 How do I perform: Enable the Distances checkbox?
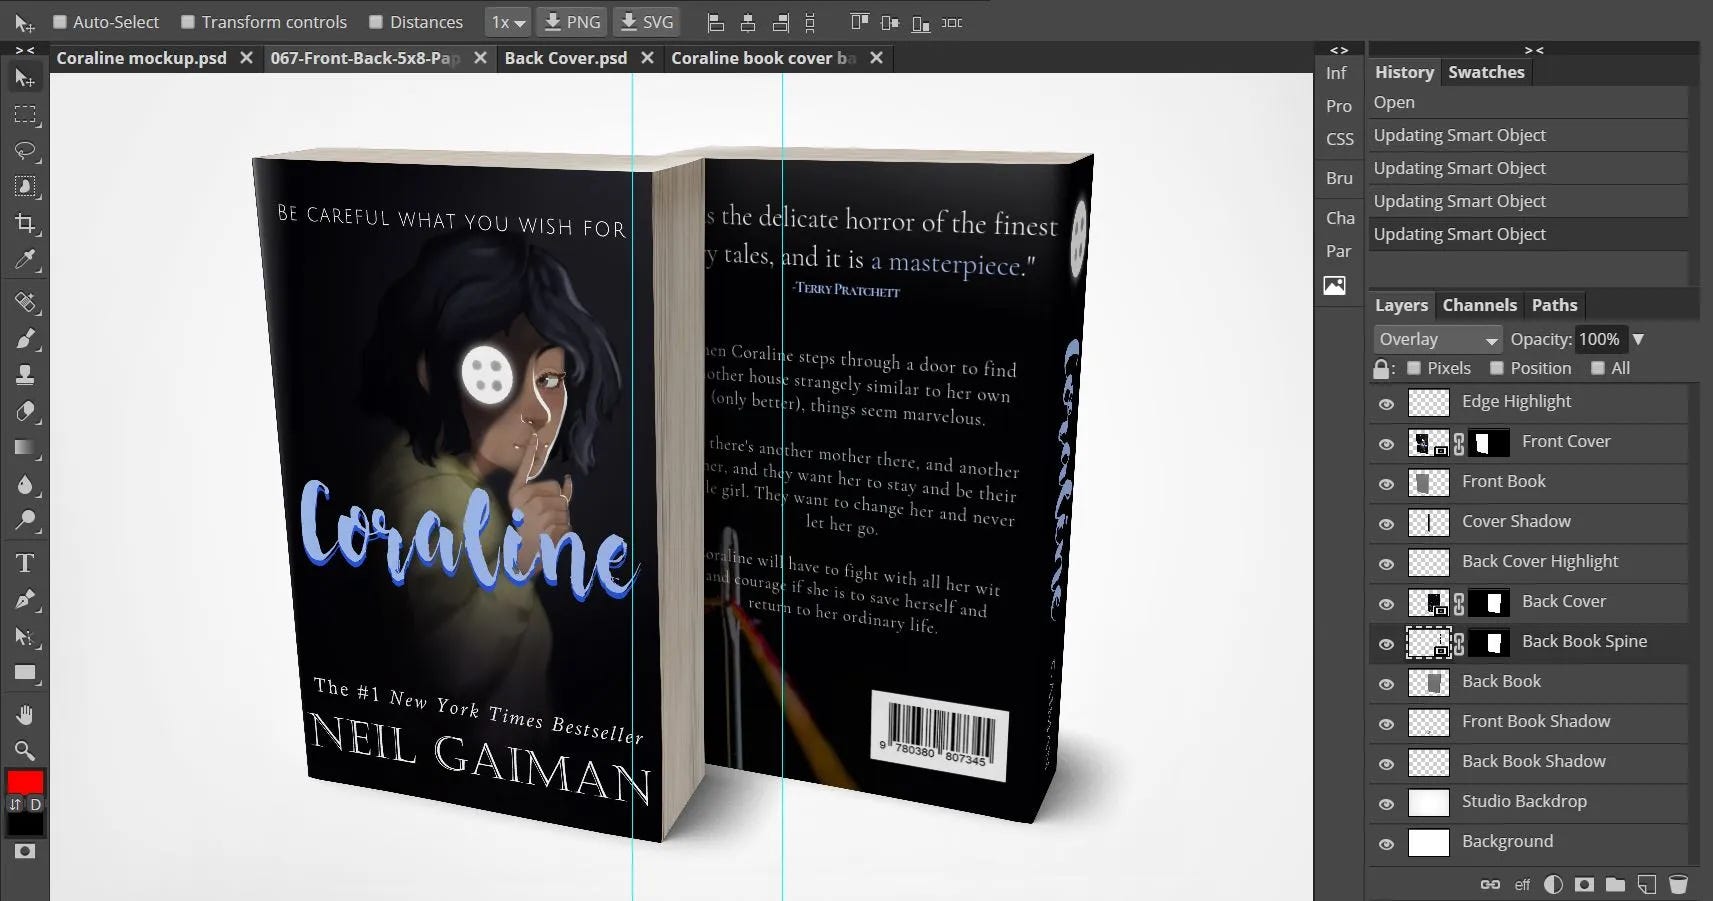[x=376, y=22]
